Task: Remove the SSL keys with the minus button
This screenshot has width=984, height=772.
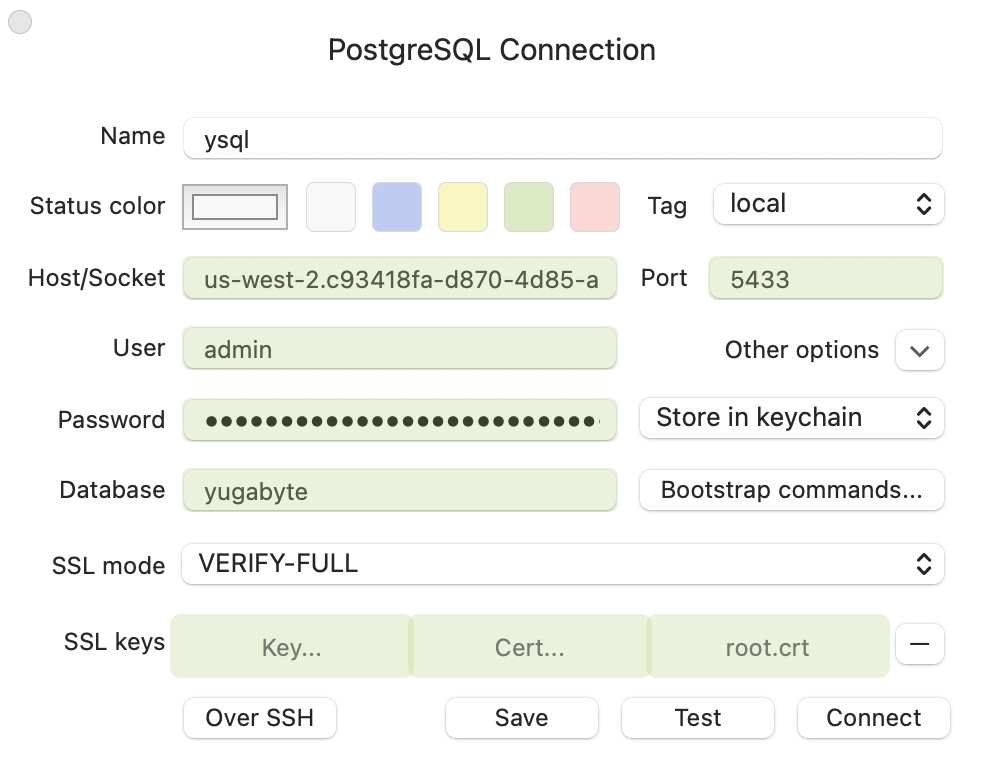Action: [x=919, y=644]
